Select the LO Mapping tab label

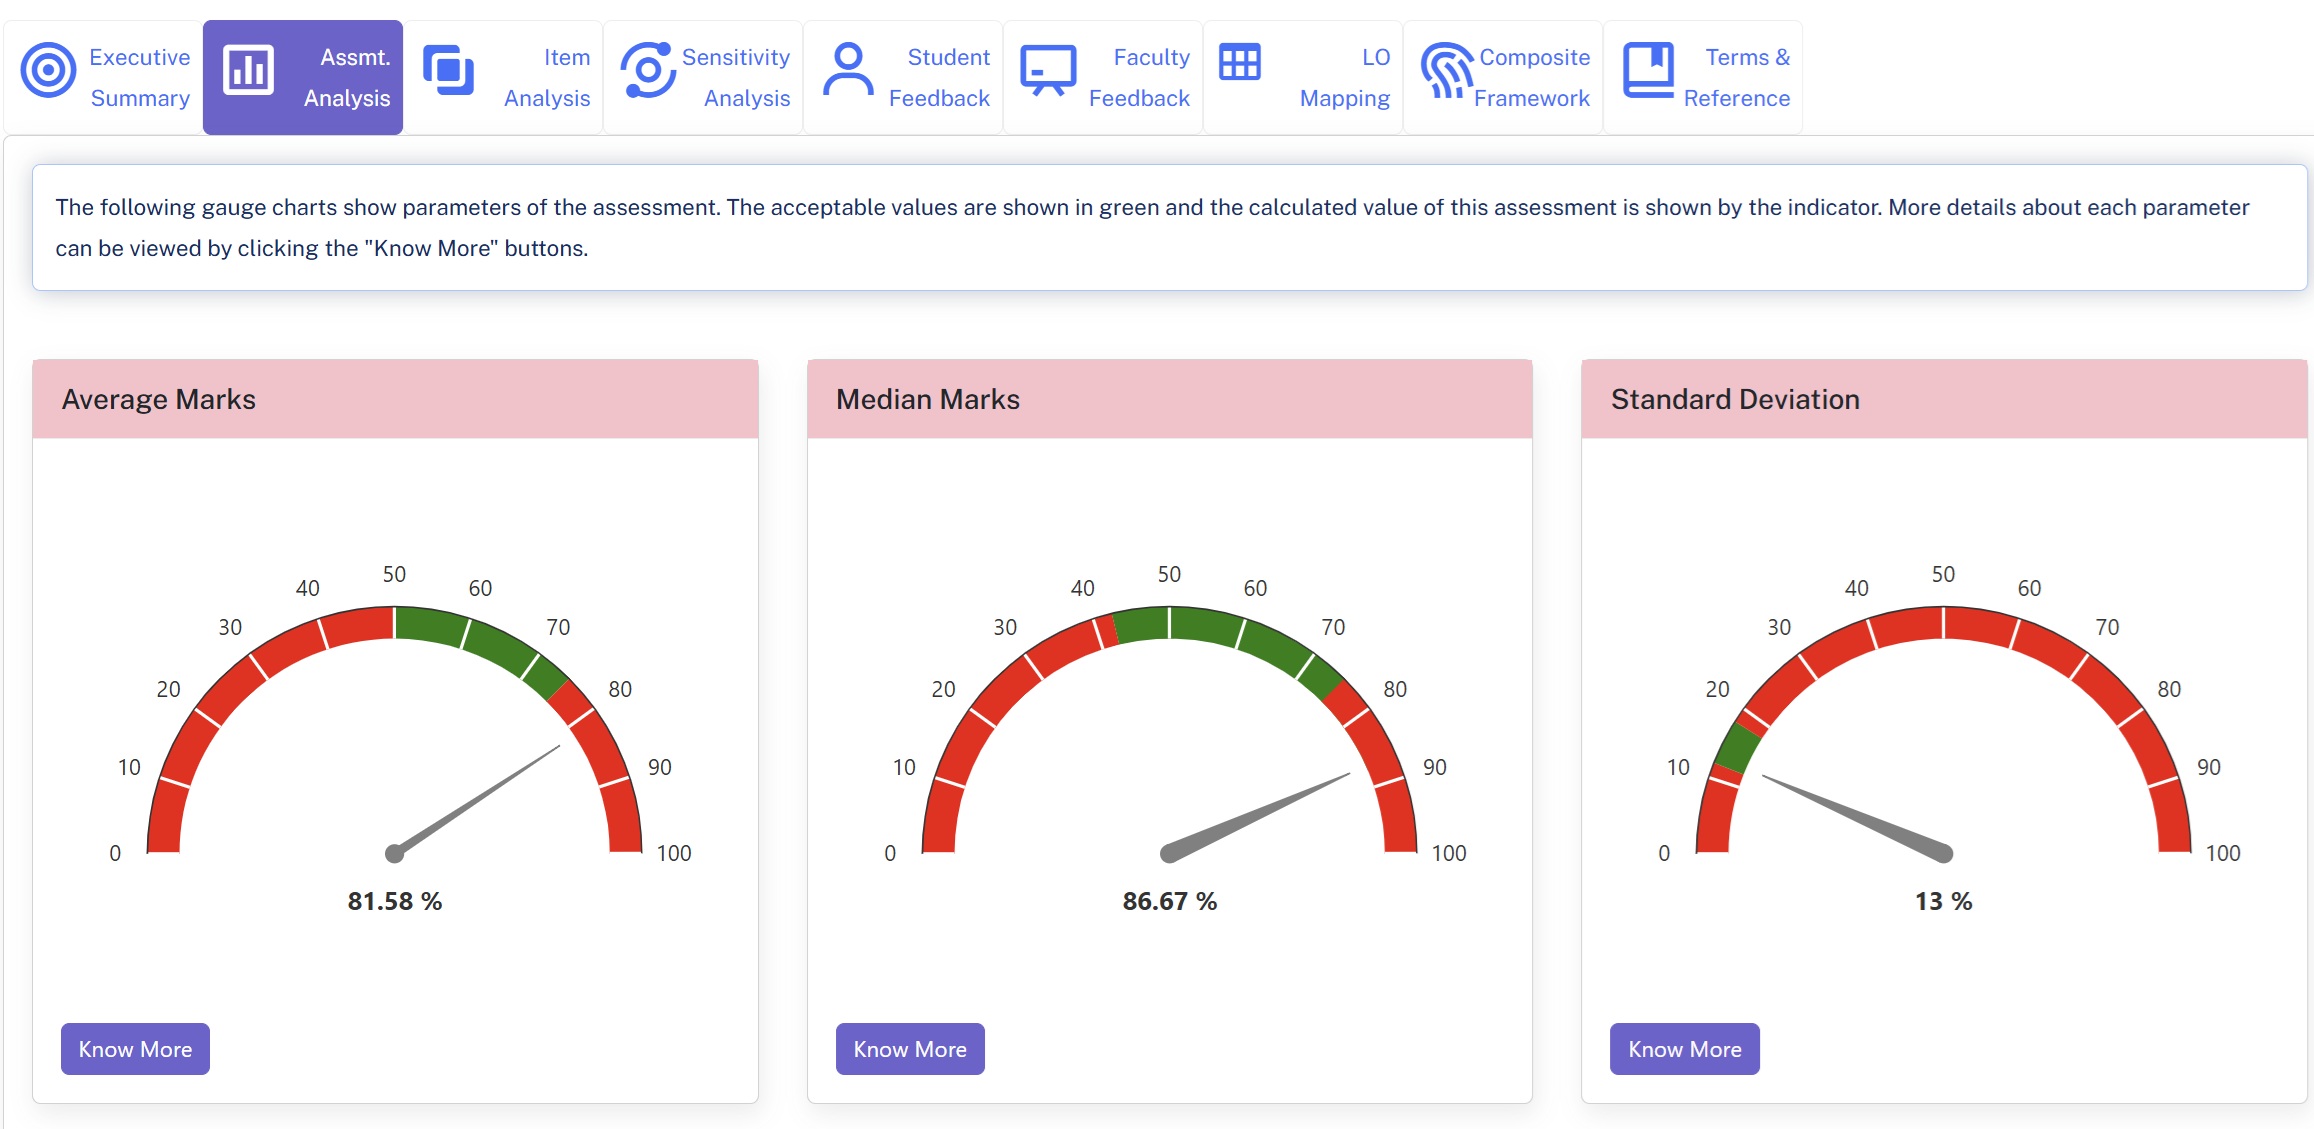pos(1345,78)
